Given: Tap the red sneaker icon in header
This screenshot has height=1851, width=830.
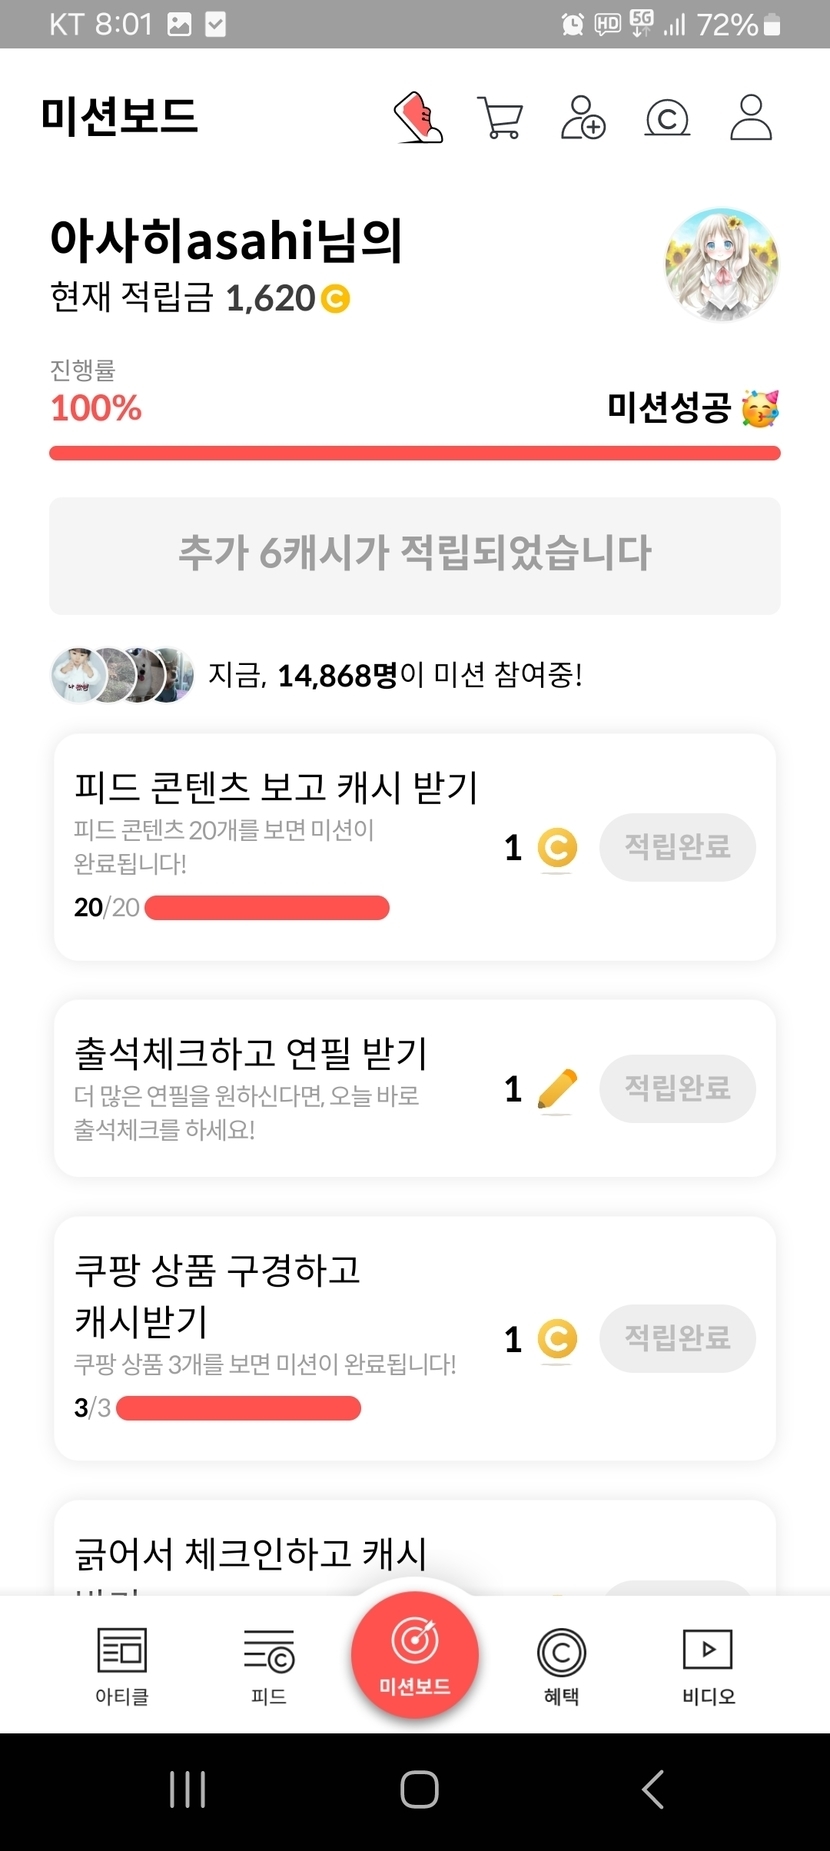Looking at the screenshot, I should tap(418, 118).
